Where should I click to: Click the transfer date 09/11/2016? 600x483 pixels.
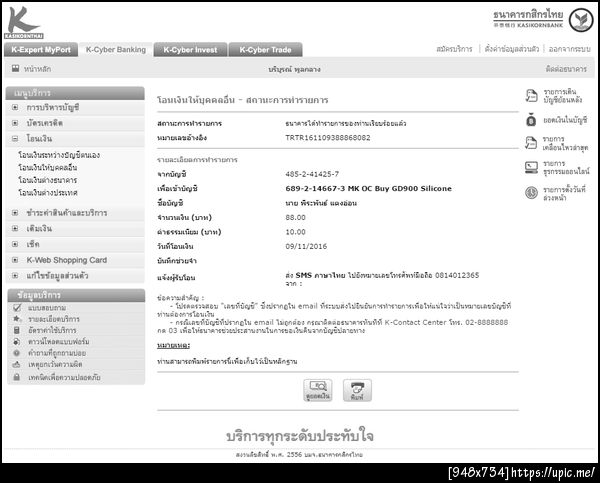pos(306,246)
